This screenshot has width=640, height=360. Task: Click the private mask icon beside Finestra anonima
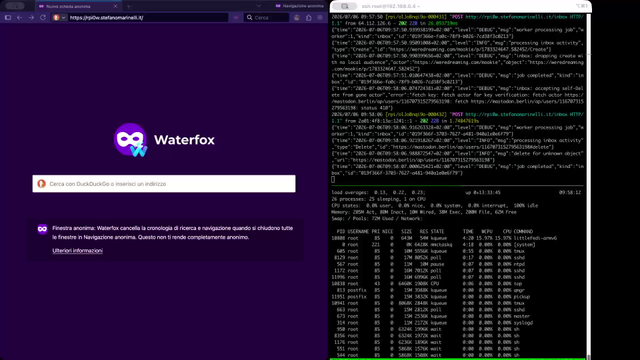pos(42,229)
